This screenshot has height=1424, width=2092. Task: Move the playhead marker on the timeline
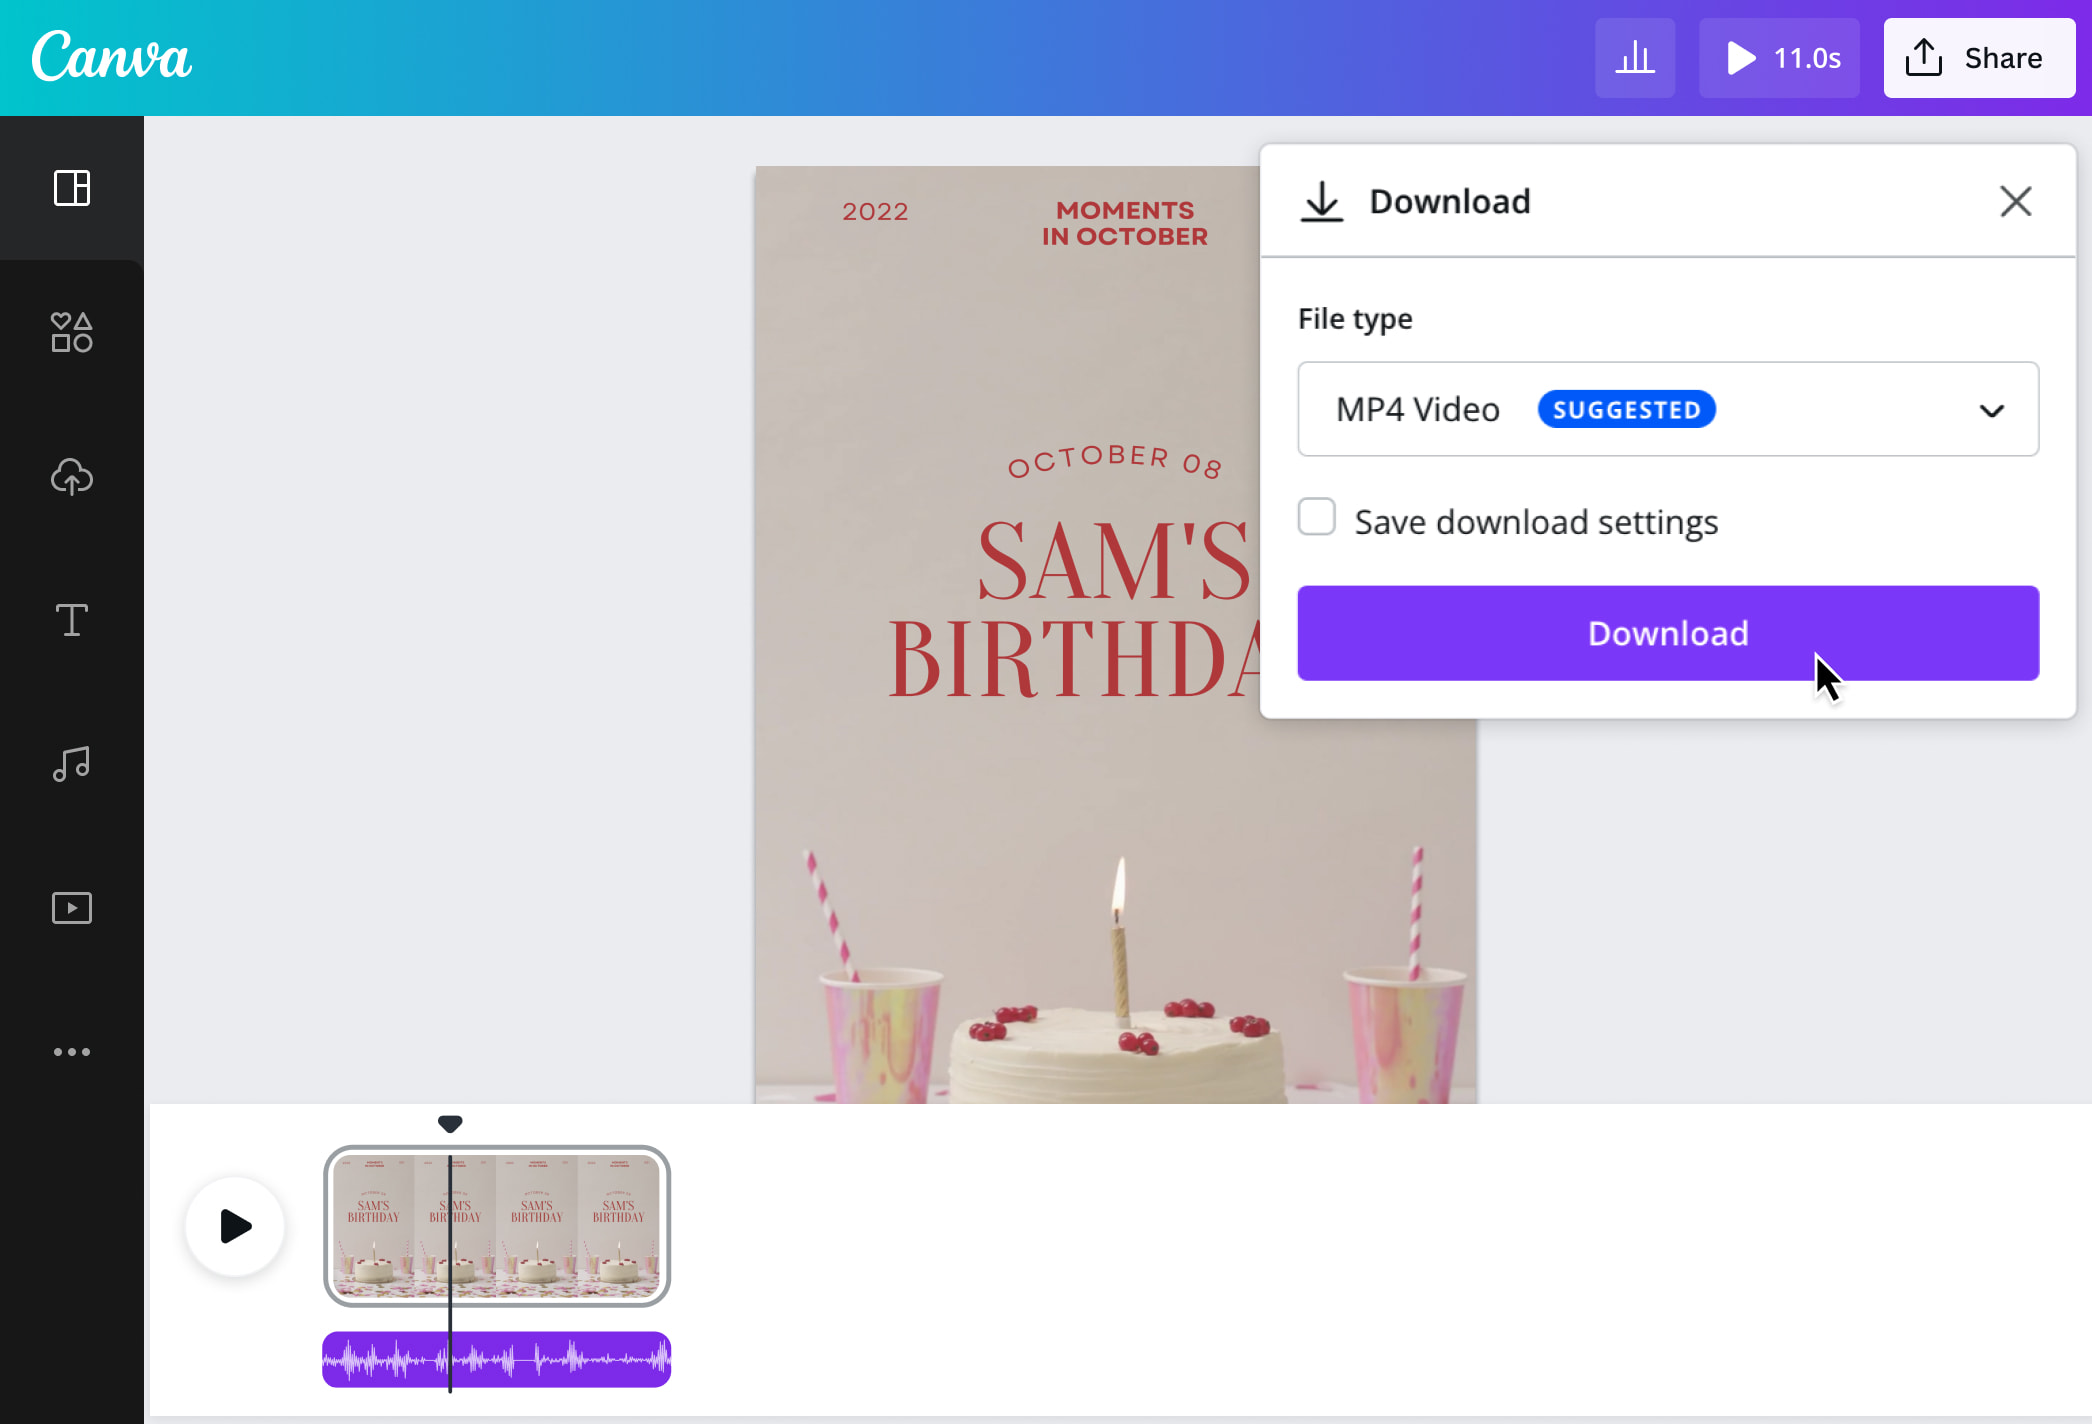click(x=450, y=1123)
